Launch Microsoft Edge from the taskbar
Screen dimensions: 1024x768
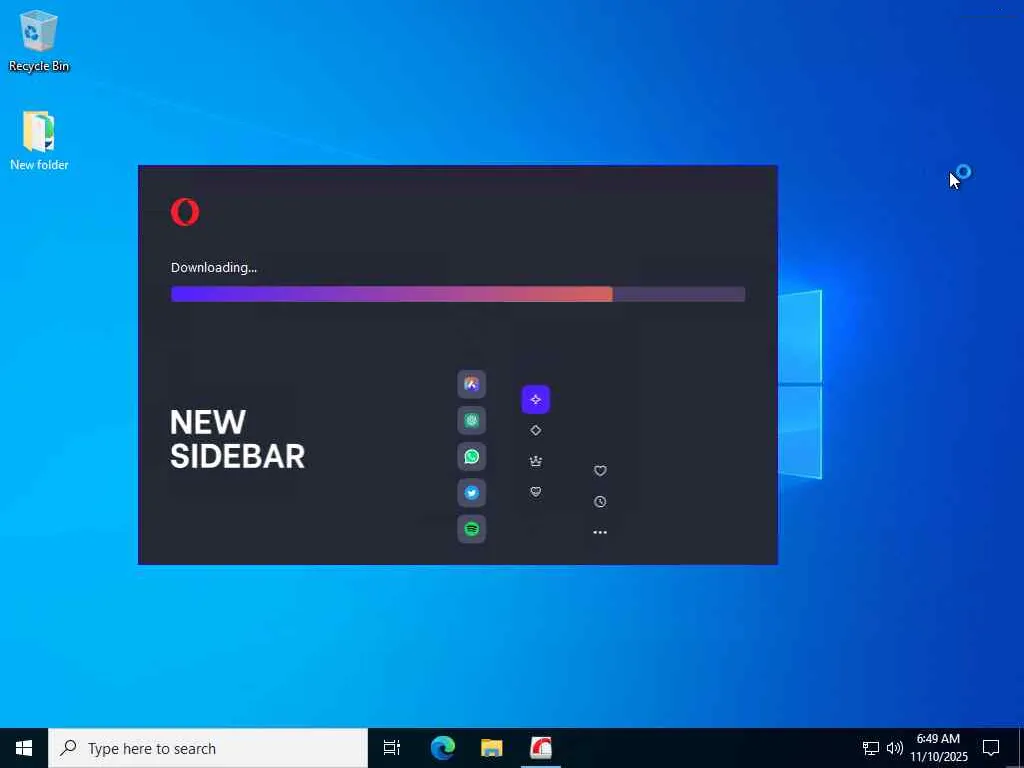442,748
